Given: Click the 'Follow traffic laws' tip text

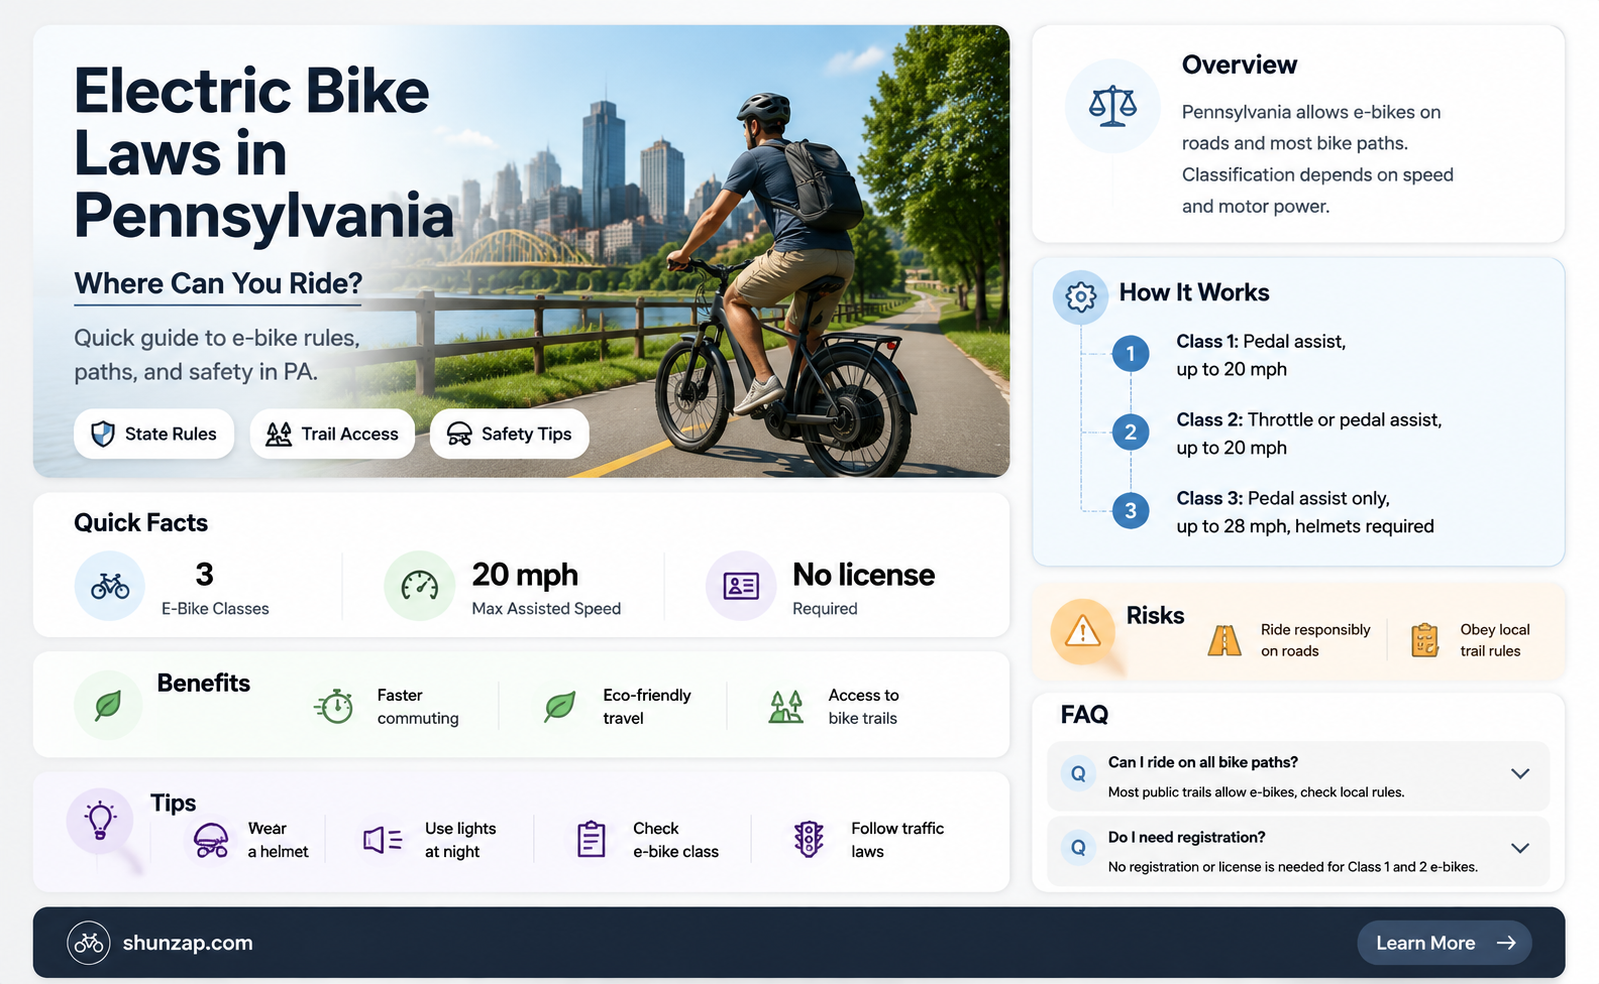Looking at the screenshot, I should click(x=897, y=840).
